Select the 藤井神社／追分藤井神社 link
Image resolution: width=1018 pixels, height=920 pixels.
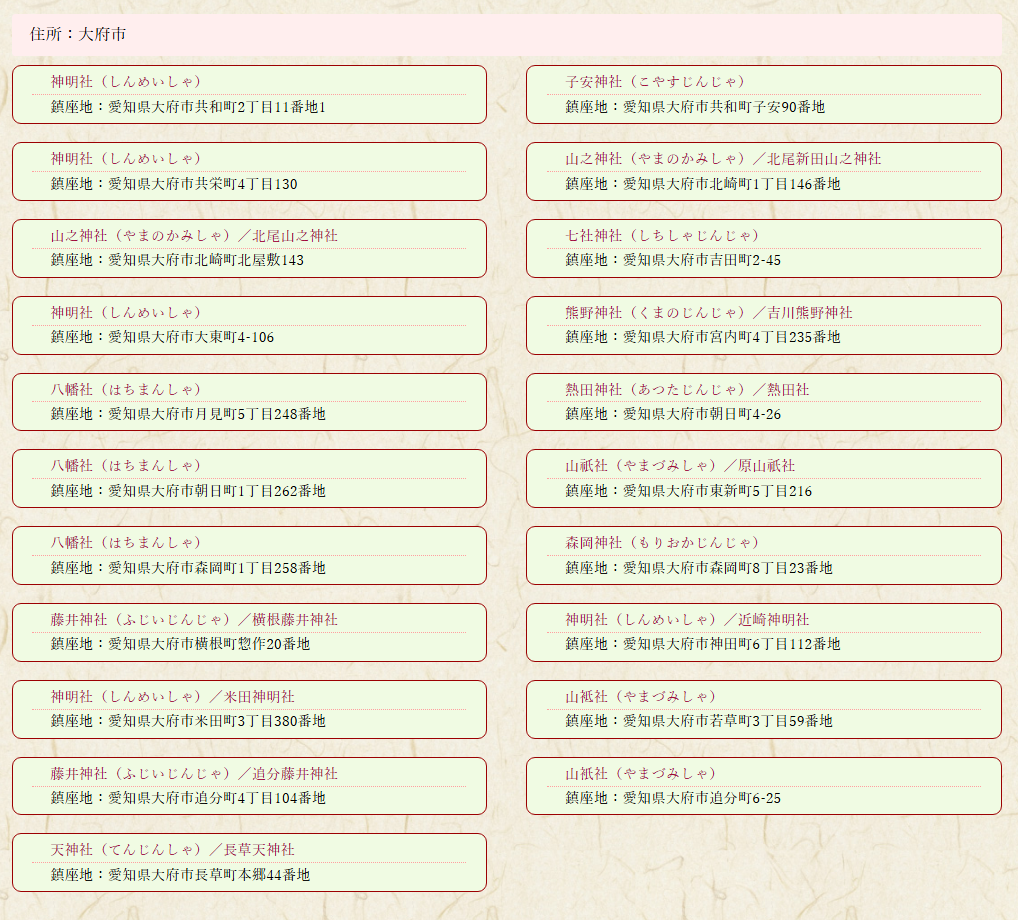click(x=194, y=774)
